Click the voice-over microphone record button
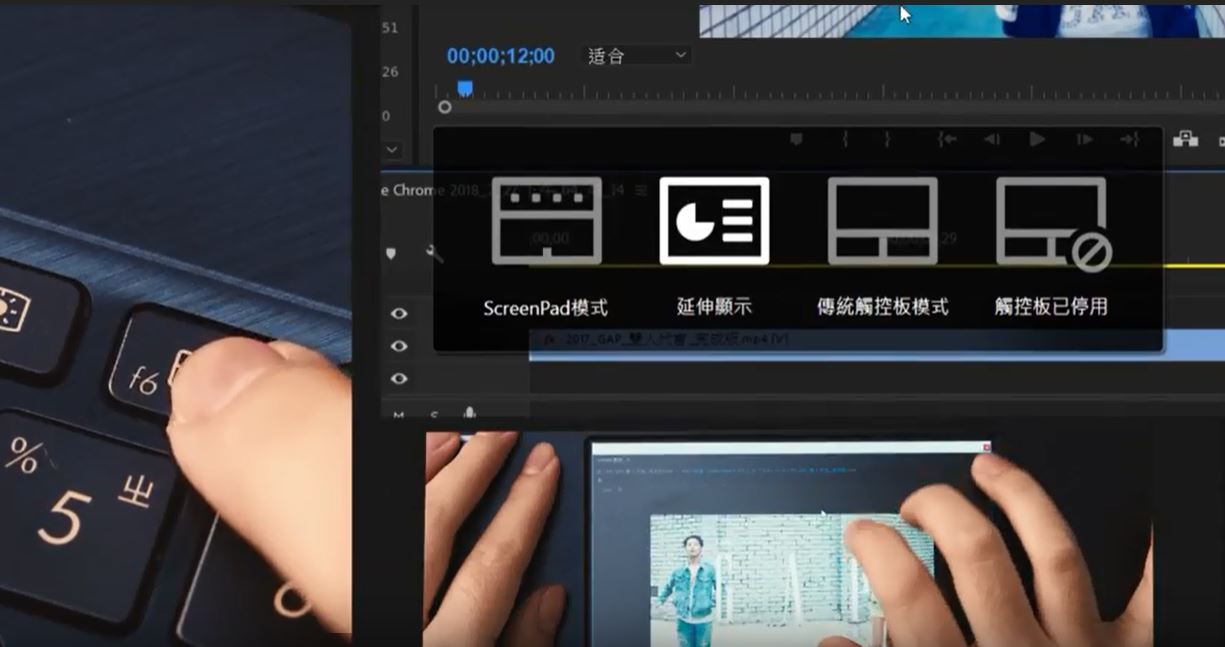 [x=469, y=413]
